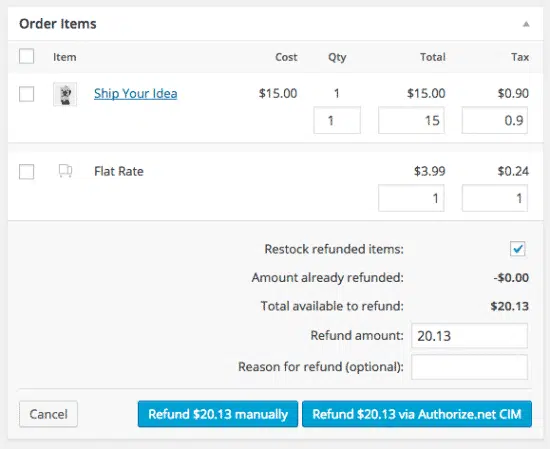Image resolution: width=550 pixels, height=449 pixels.
Task: Click the Order Items panel title
Action: 58,24
